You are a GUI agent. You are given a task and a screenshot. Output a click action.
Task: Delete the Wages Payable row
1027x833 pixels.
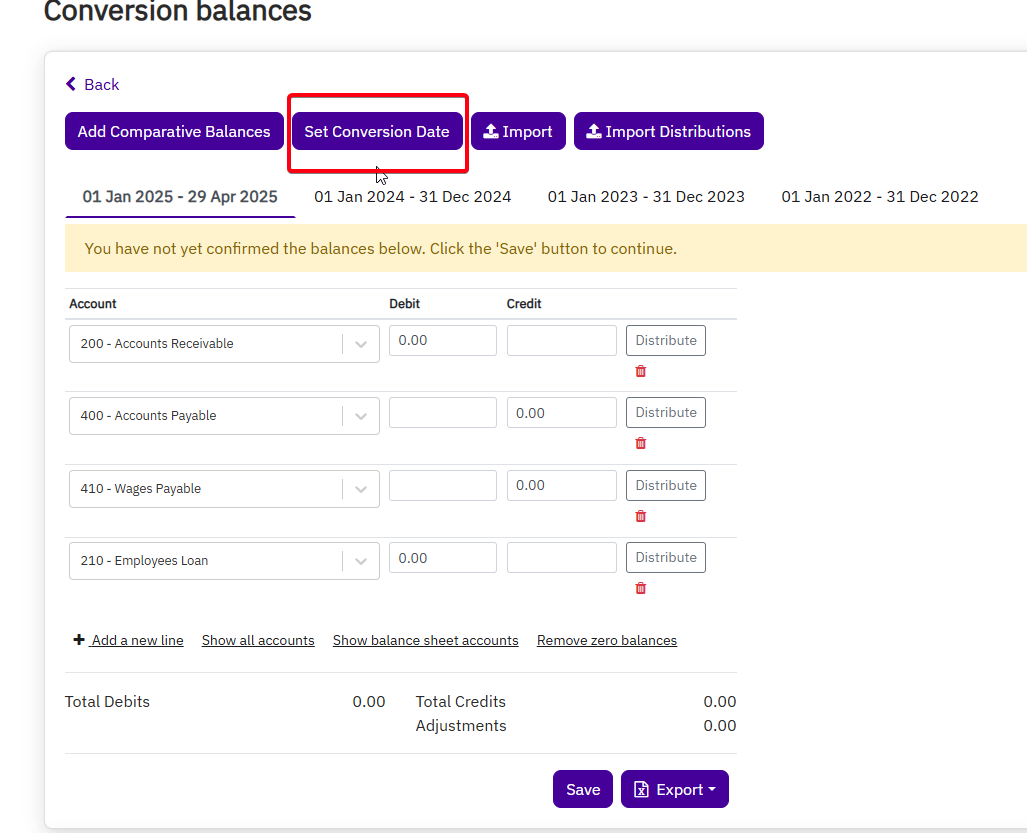640,516
